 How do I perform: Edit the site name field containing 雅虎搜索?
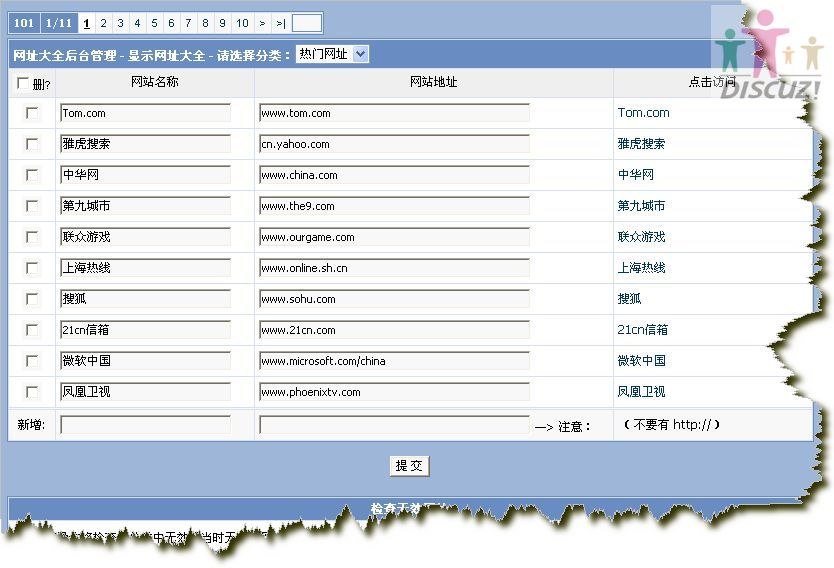click(x=145, y=144)
